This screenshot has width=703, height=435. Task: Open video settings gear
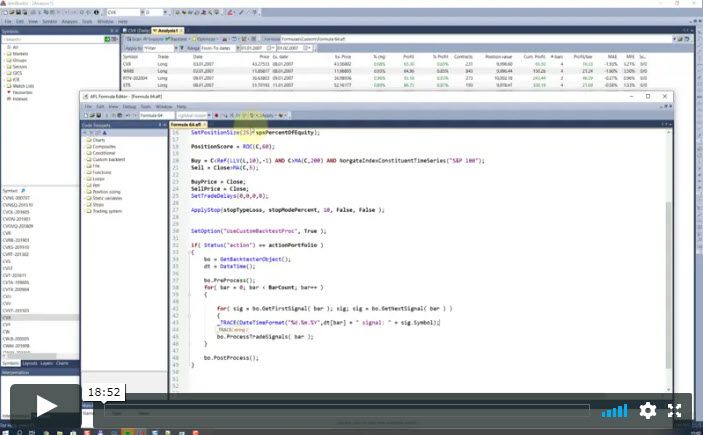(648, 410)
